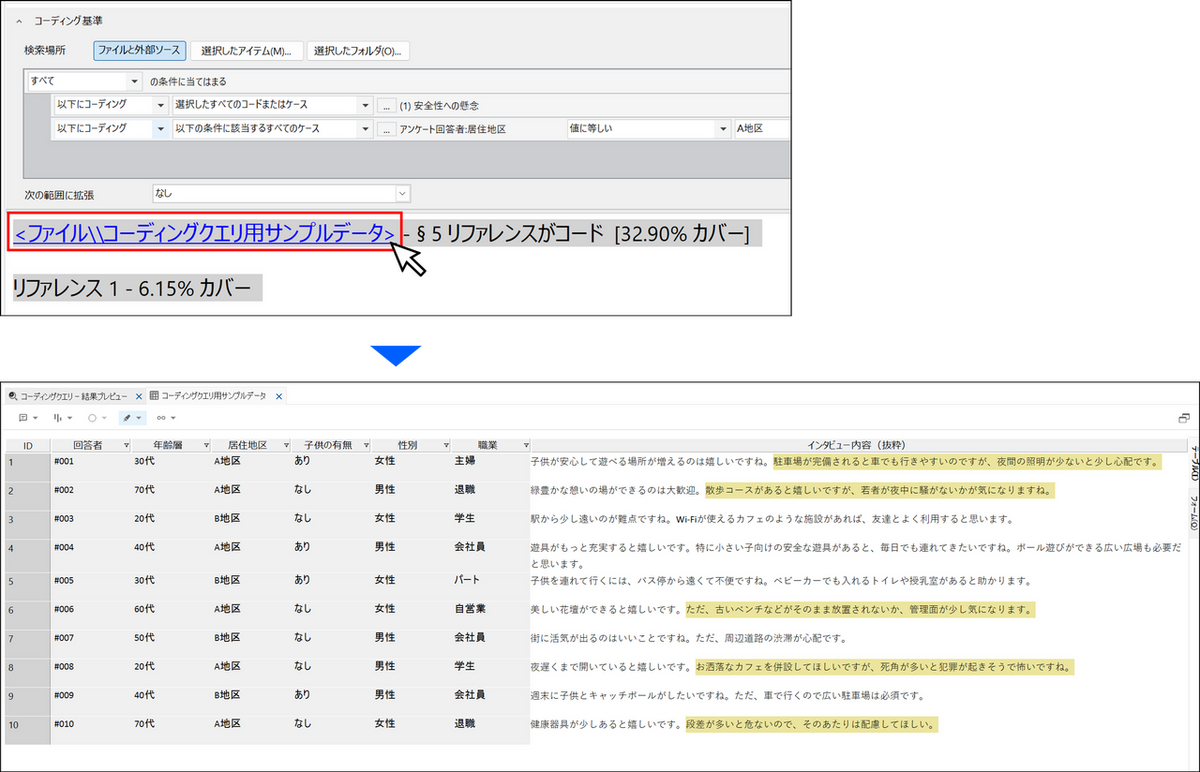The image size is (1200, 772).
Task: Click the memo/annotation icon in dataset toolbar
Action: tap(25, 417)
